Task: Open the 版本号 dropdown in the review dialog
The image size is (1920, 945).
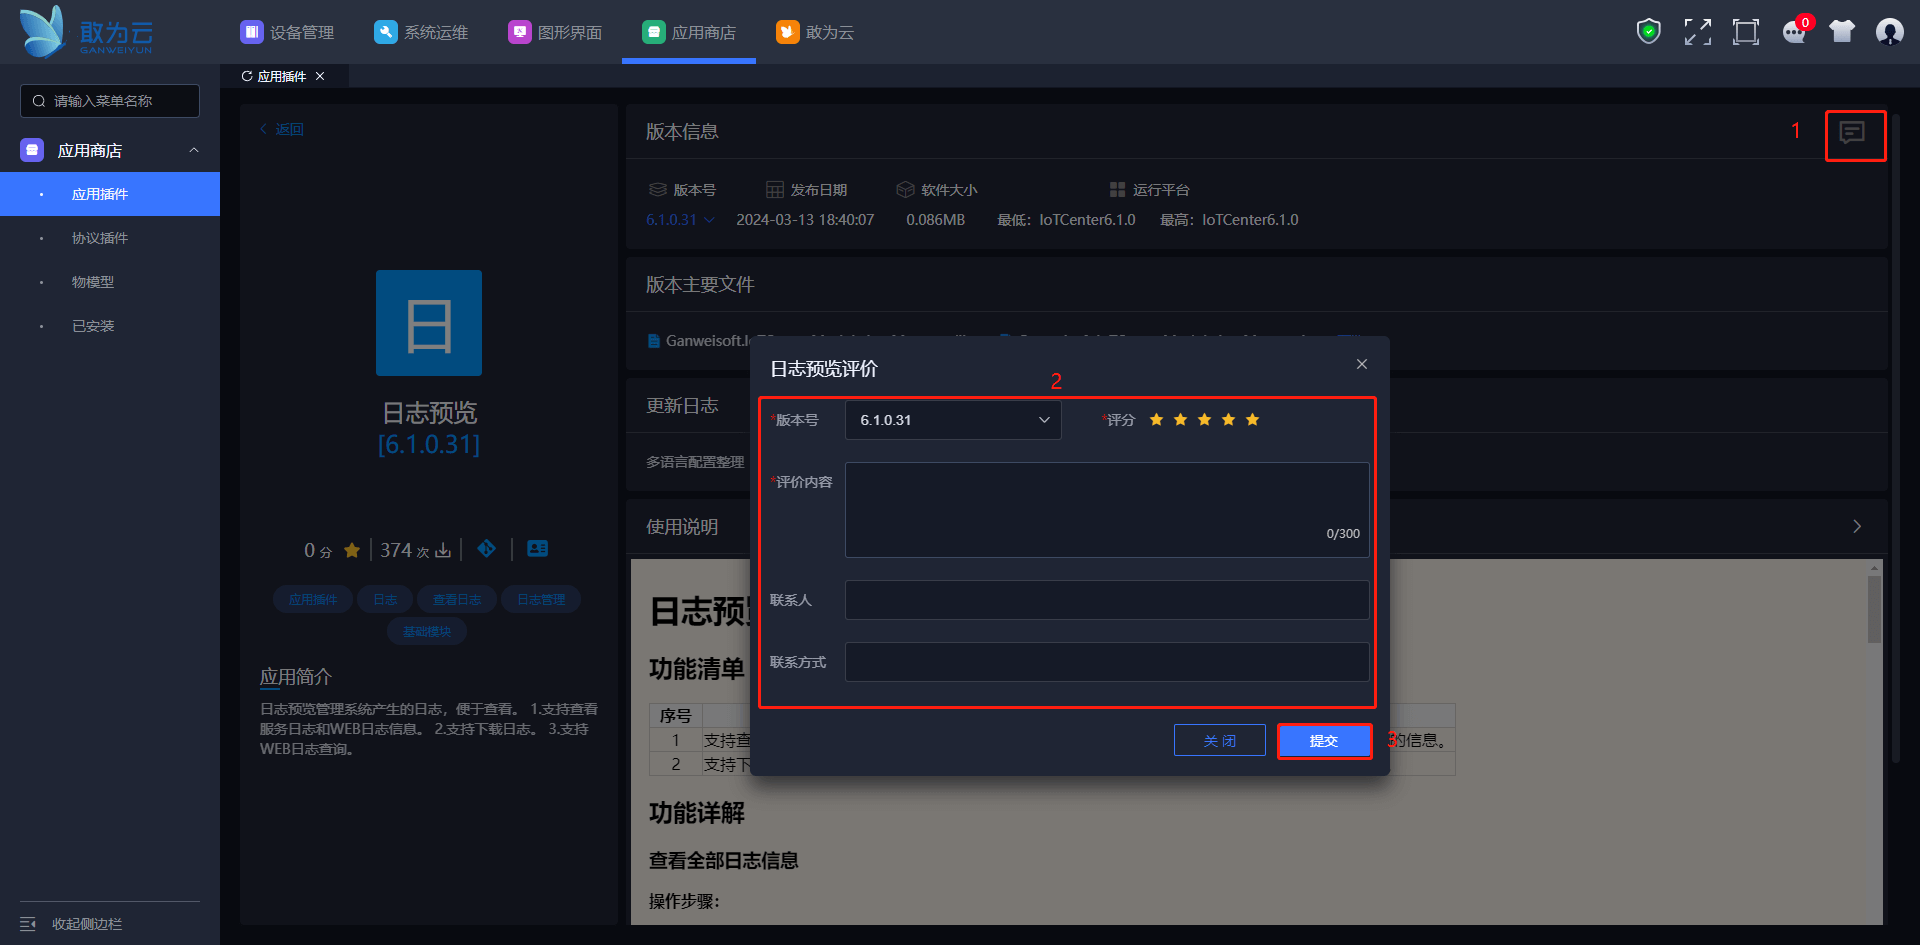Action: [x=953, y=420]
